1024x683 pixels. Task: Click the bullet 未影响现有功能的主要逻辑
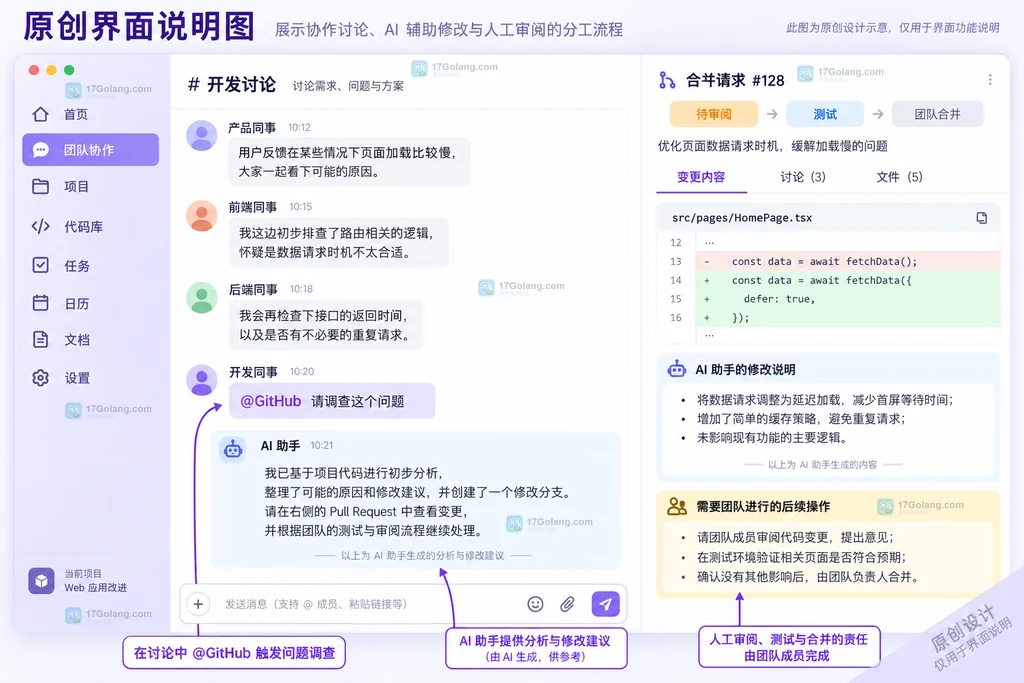point(772,437)
